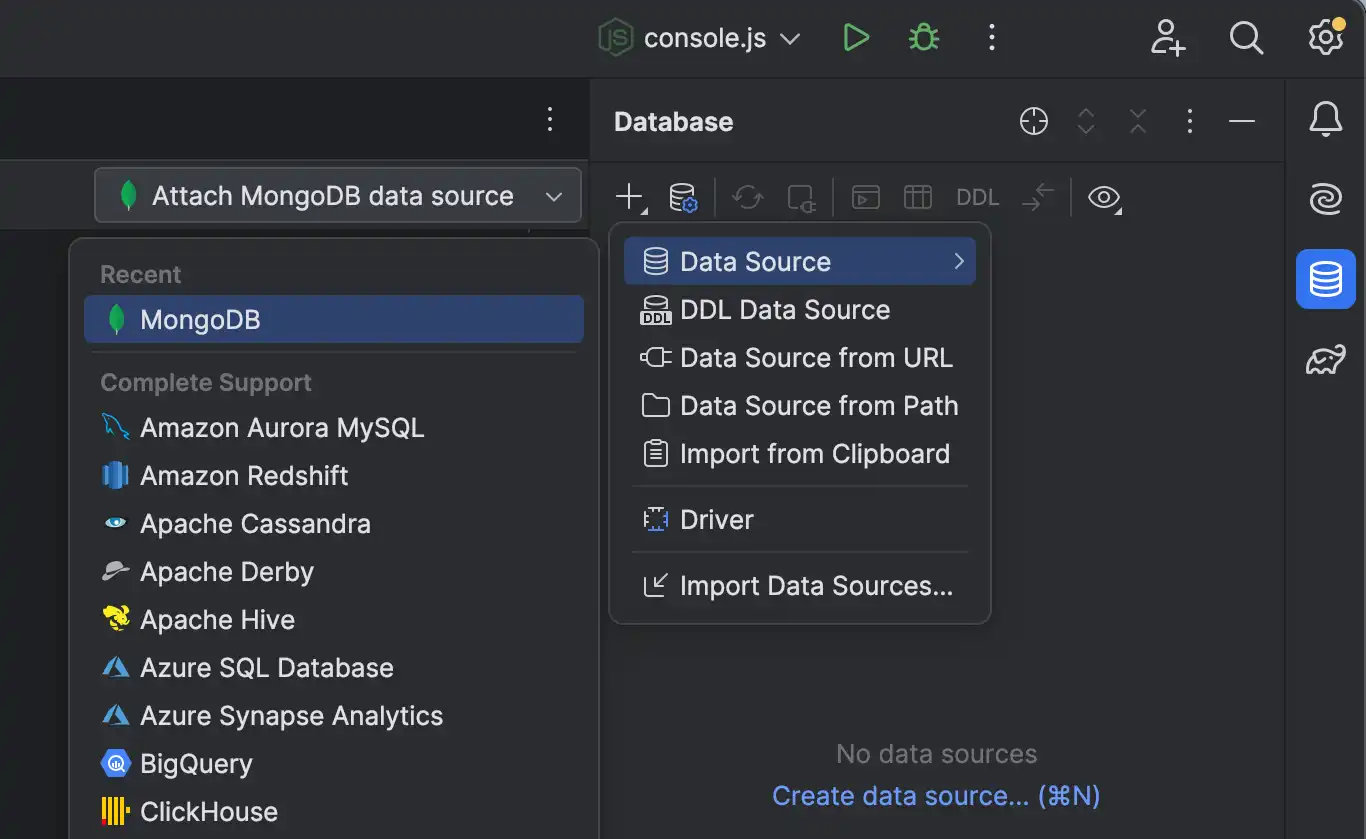This screenshot has height=839, width=1366.
Task: Click the Refresh icon in Database toolbar
Action: (x=747, y=197)
